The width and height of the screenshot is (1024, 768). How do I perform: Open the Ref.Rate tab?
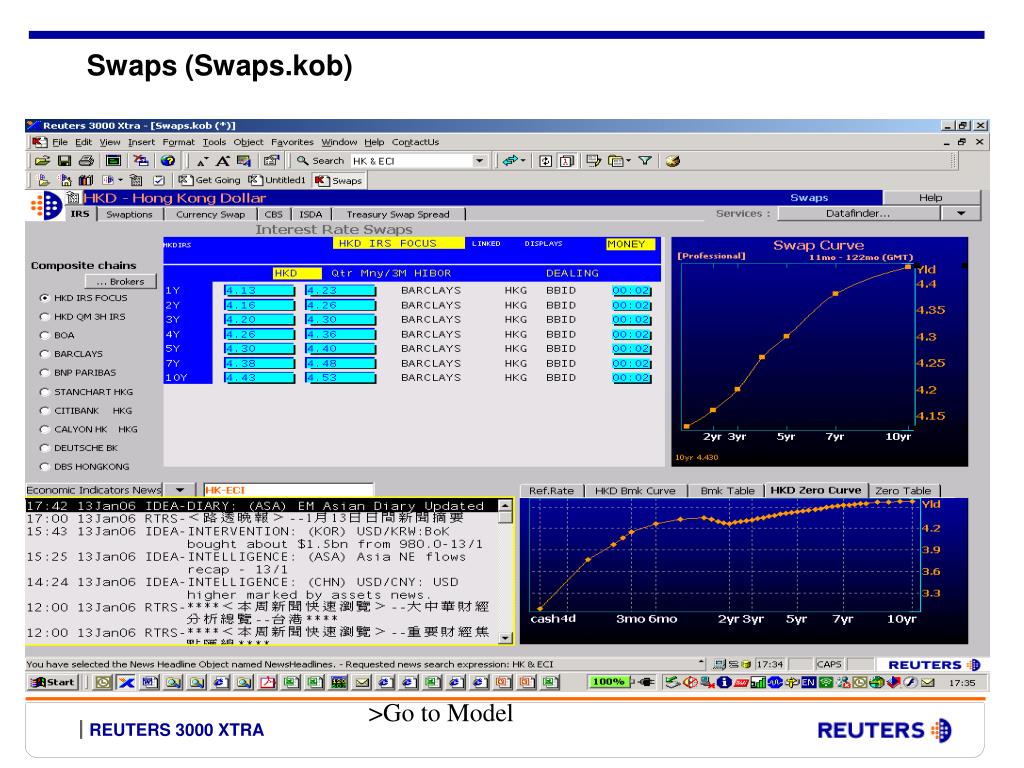pyautogui.click(x=551, y=490)
